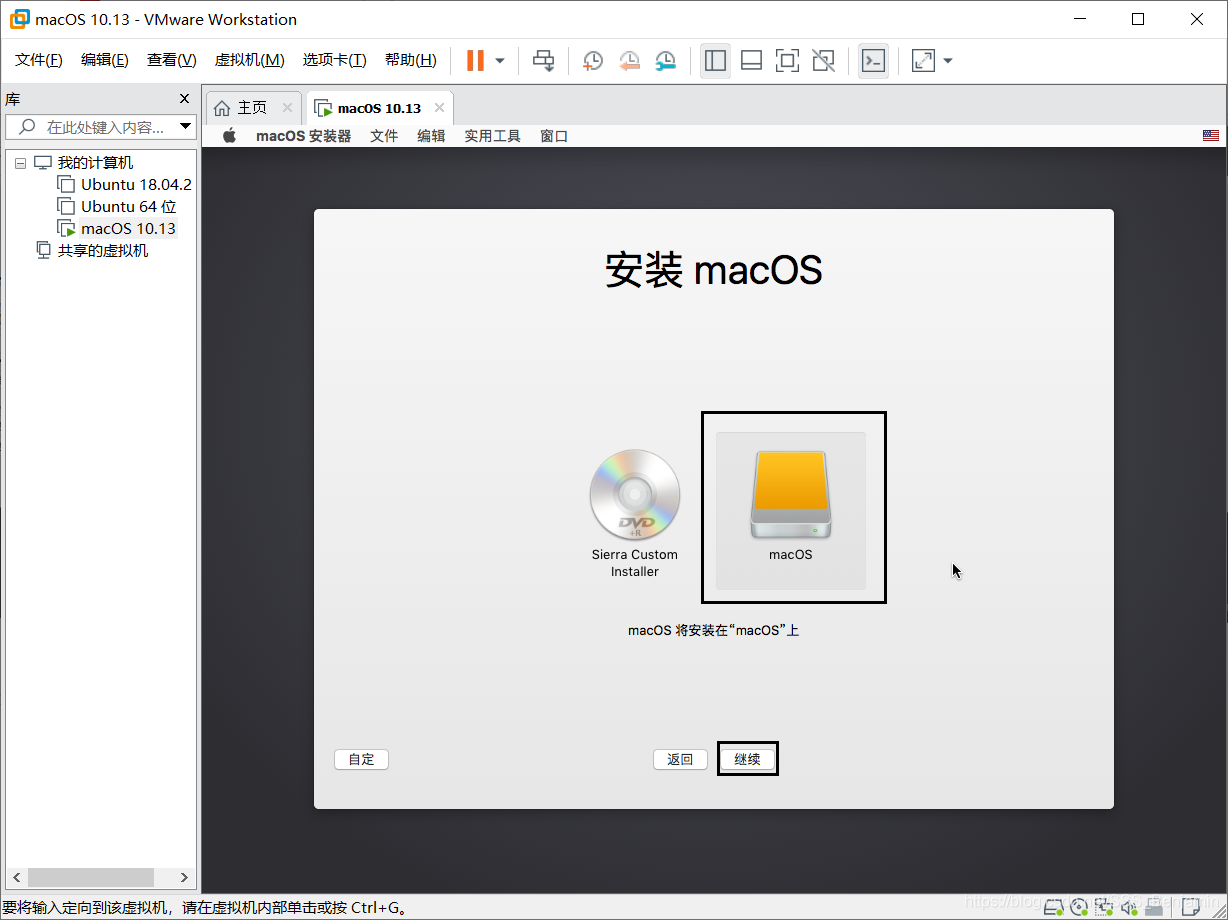Click the 继续 button
The image size is (1228, 920).
pos(747,759)
